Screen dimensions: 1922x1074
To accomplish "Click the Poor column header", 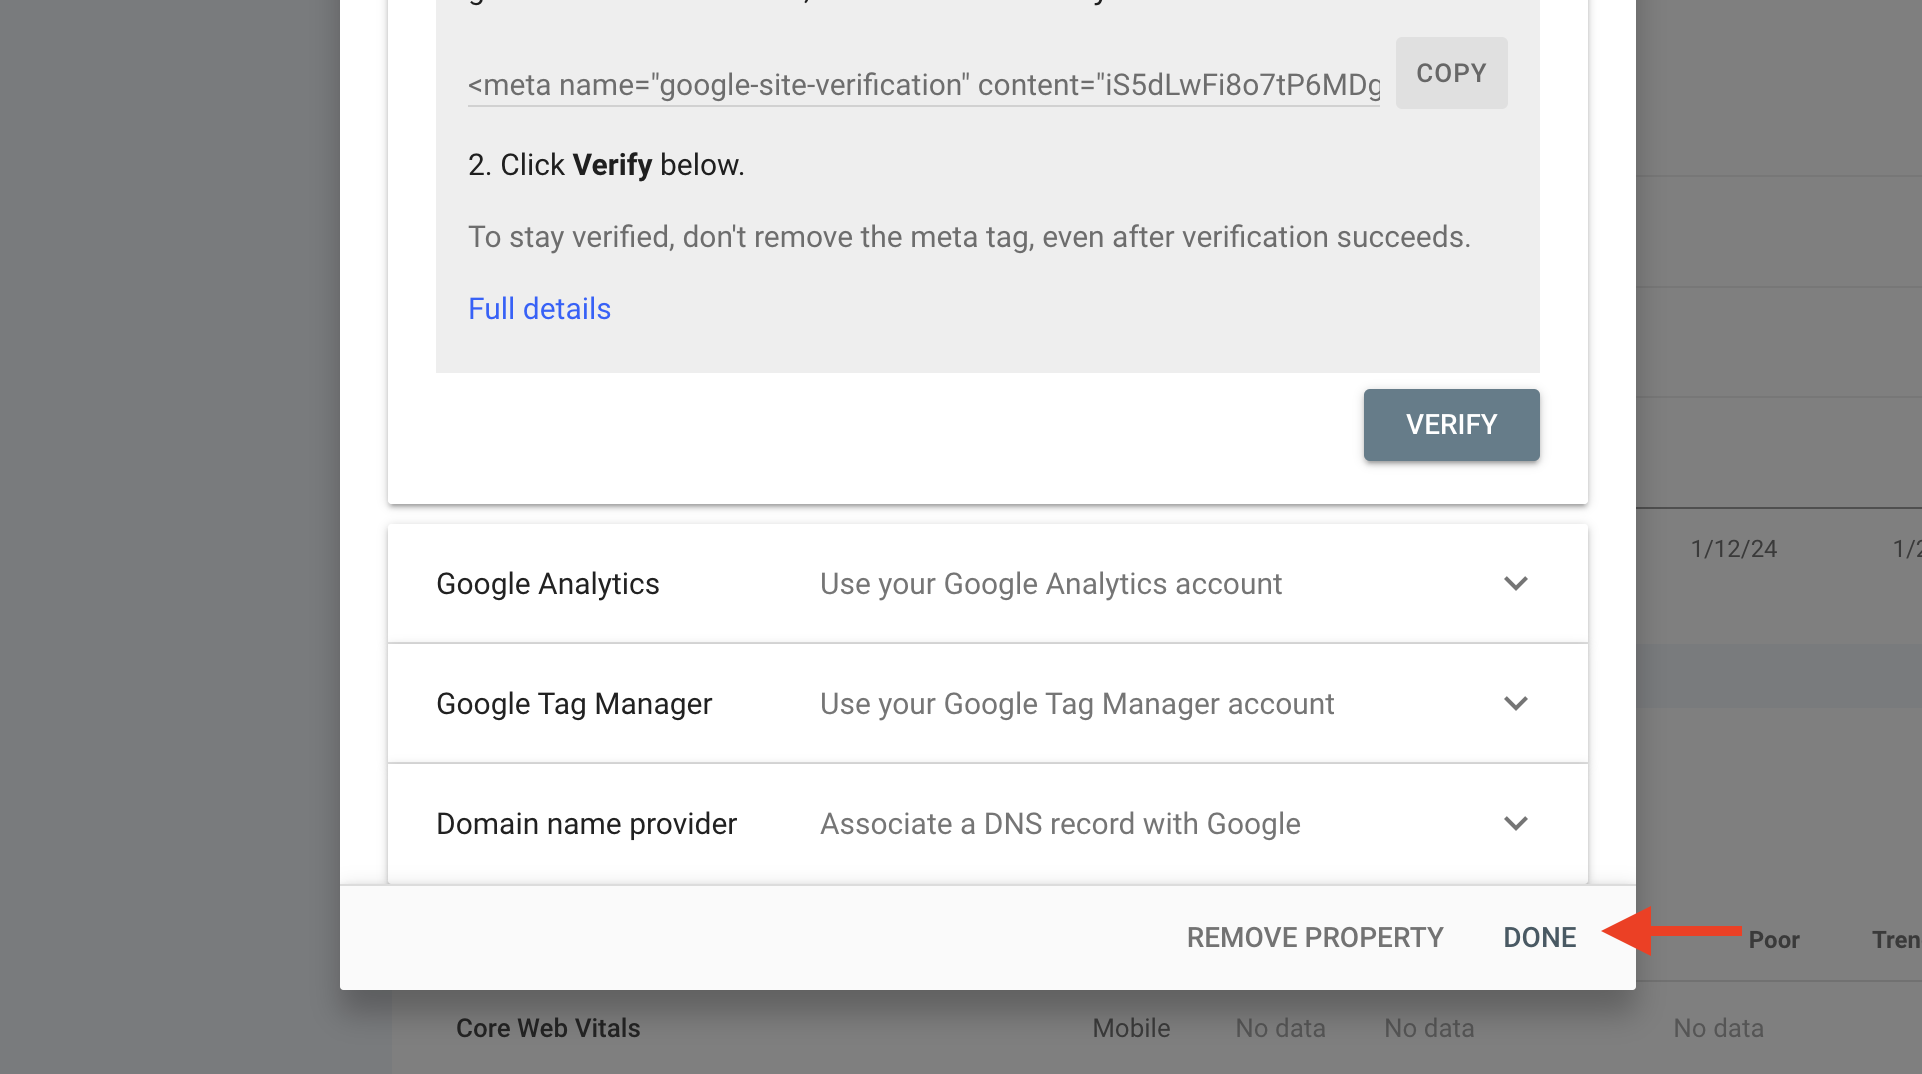I will [x=1774, y=939].
